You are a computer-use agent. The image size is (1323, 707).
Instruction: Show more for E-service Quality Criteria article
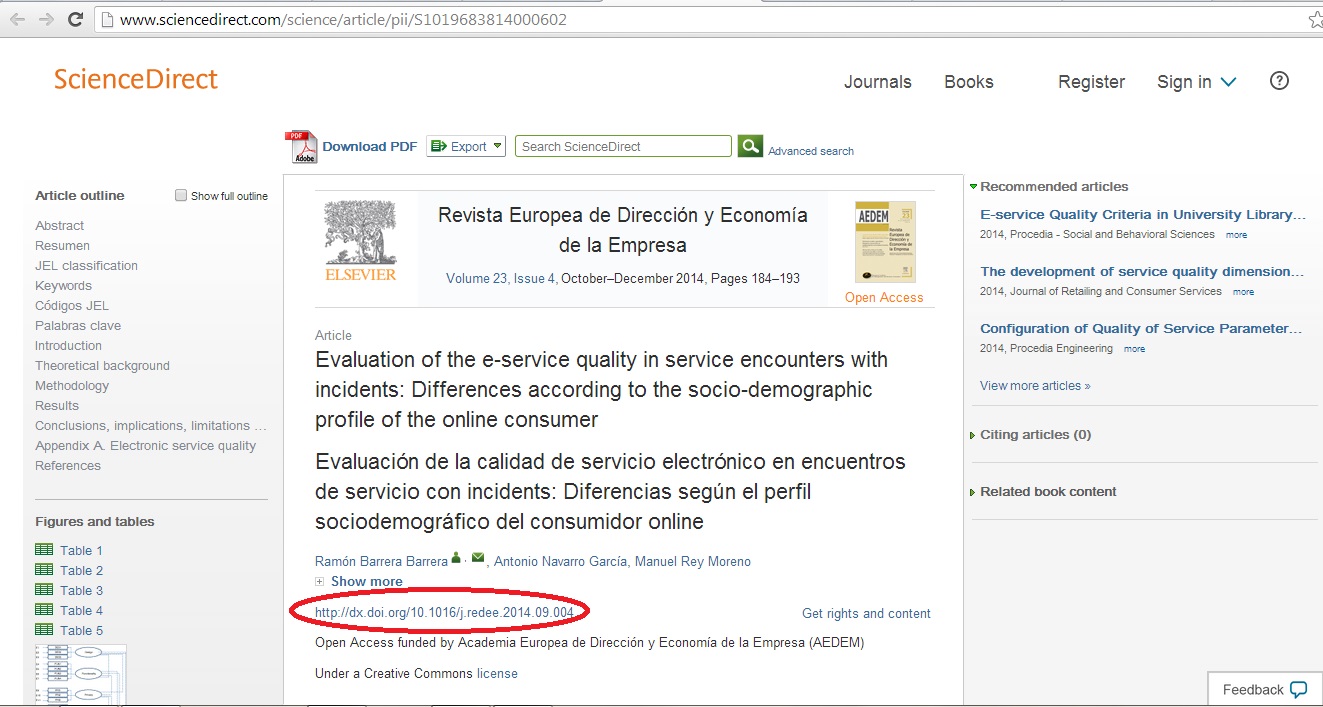click(x=1237, y=235)
